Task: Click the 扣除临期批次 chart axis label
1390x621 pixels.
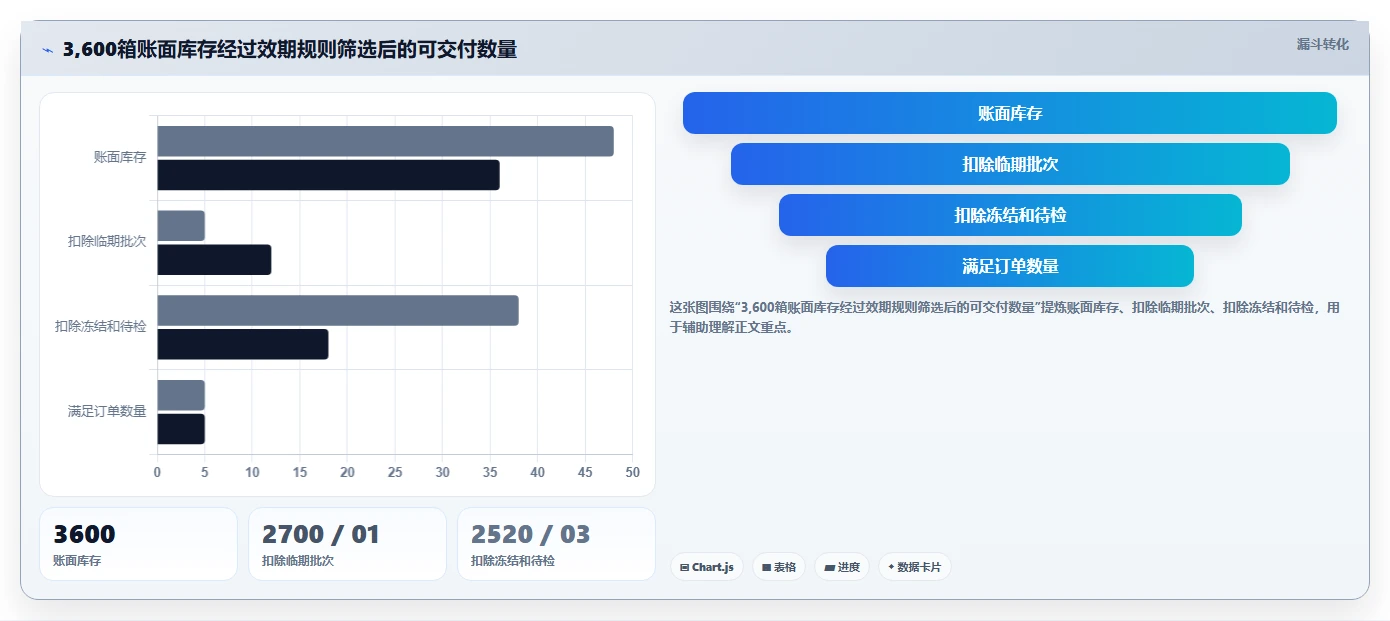Action: click(107, 242)
